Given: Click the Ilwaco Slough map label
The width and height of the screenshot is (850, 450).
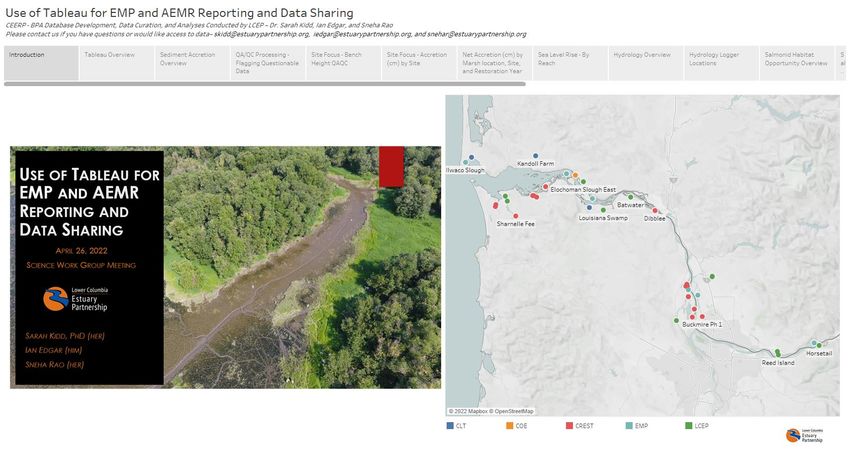Looking at the screenshot, I should pos(465,170).
